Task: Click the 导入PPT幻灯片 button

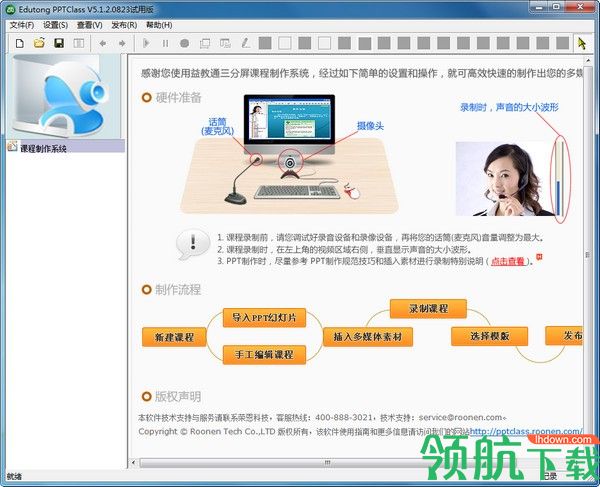Action: (x=264, y=318)
